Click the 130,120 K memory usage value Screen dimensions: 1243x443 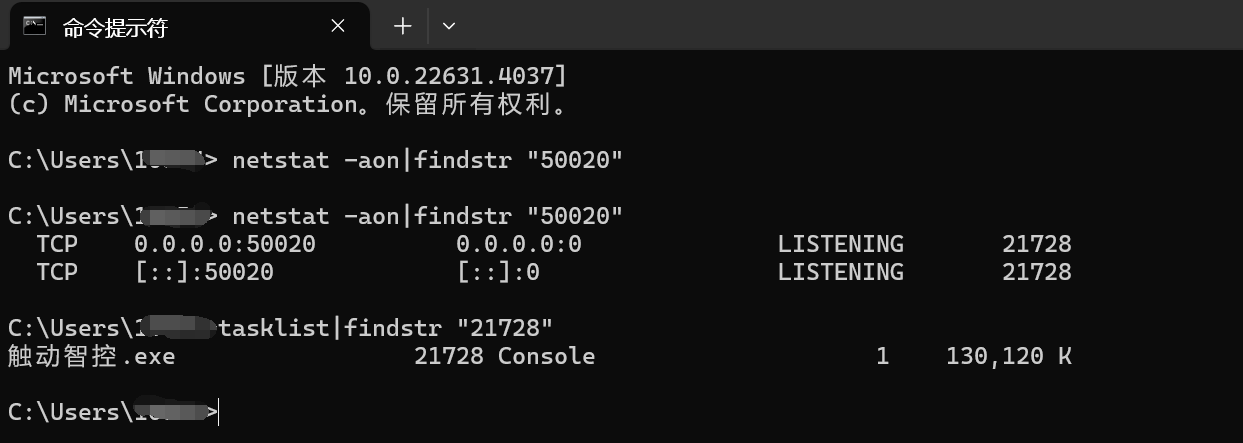click(x=1009, y=356)
